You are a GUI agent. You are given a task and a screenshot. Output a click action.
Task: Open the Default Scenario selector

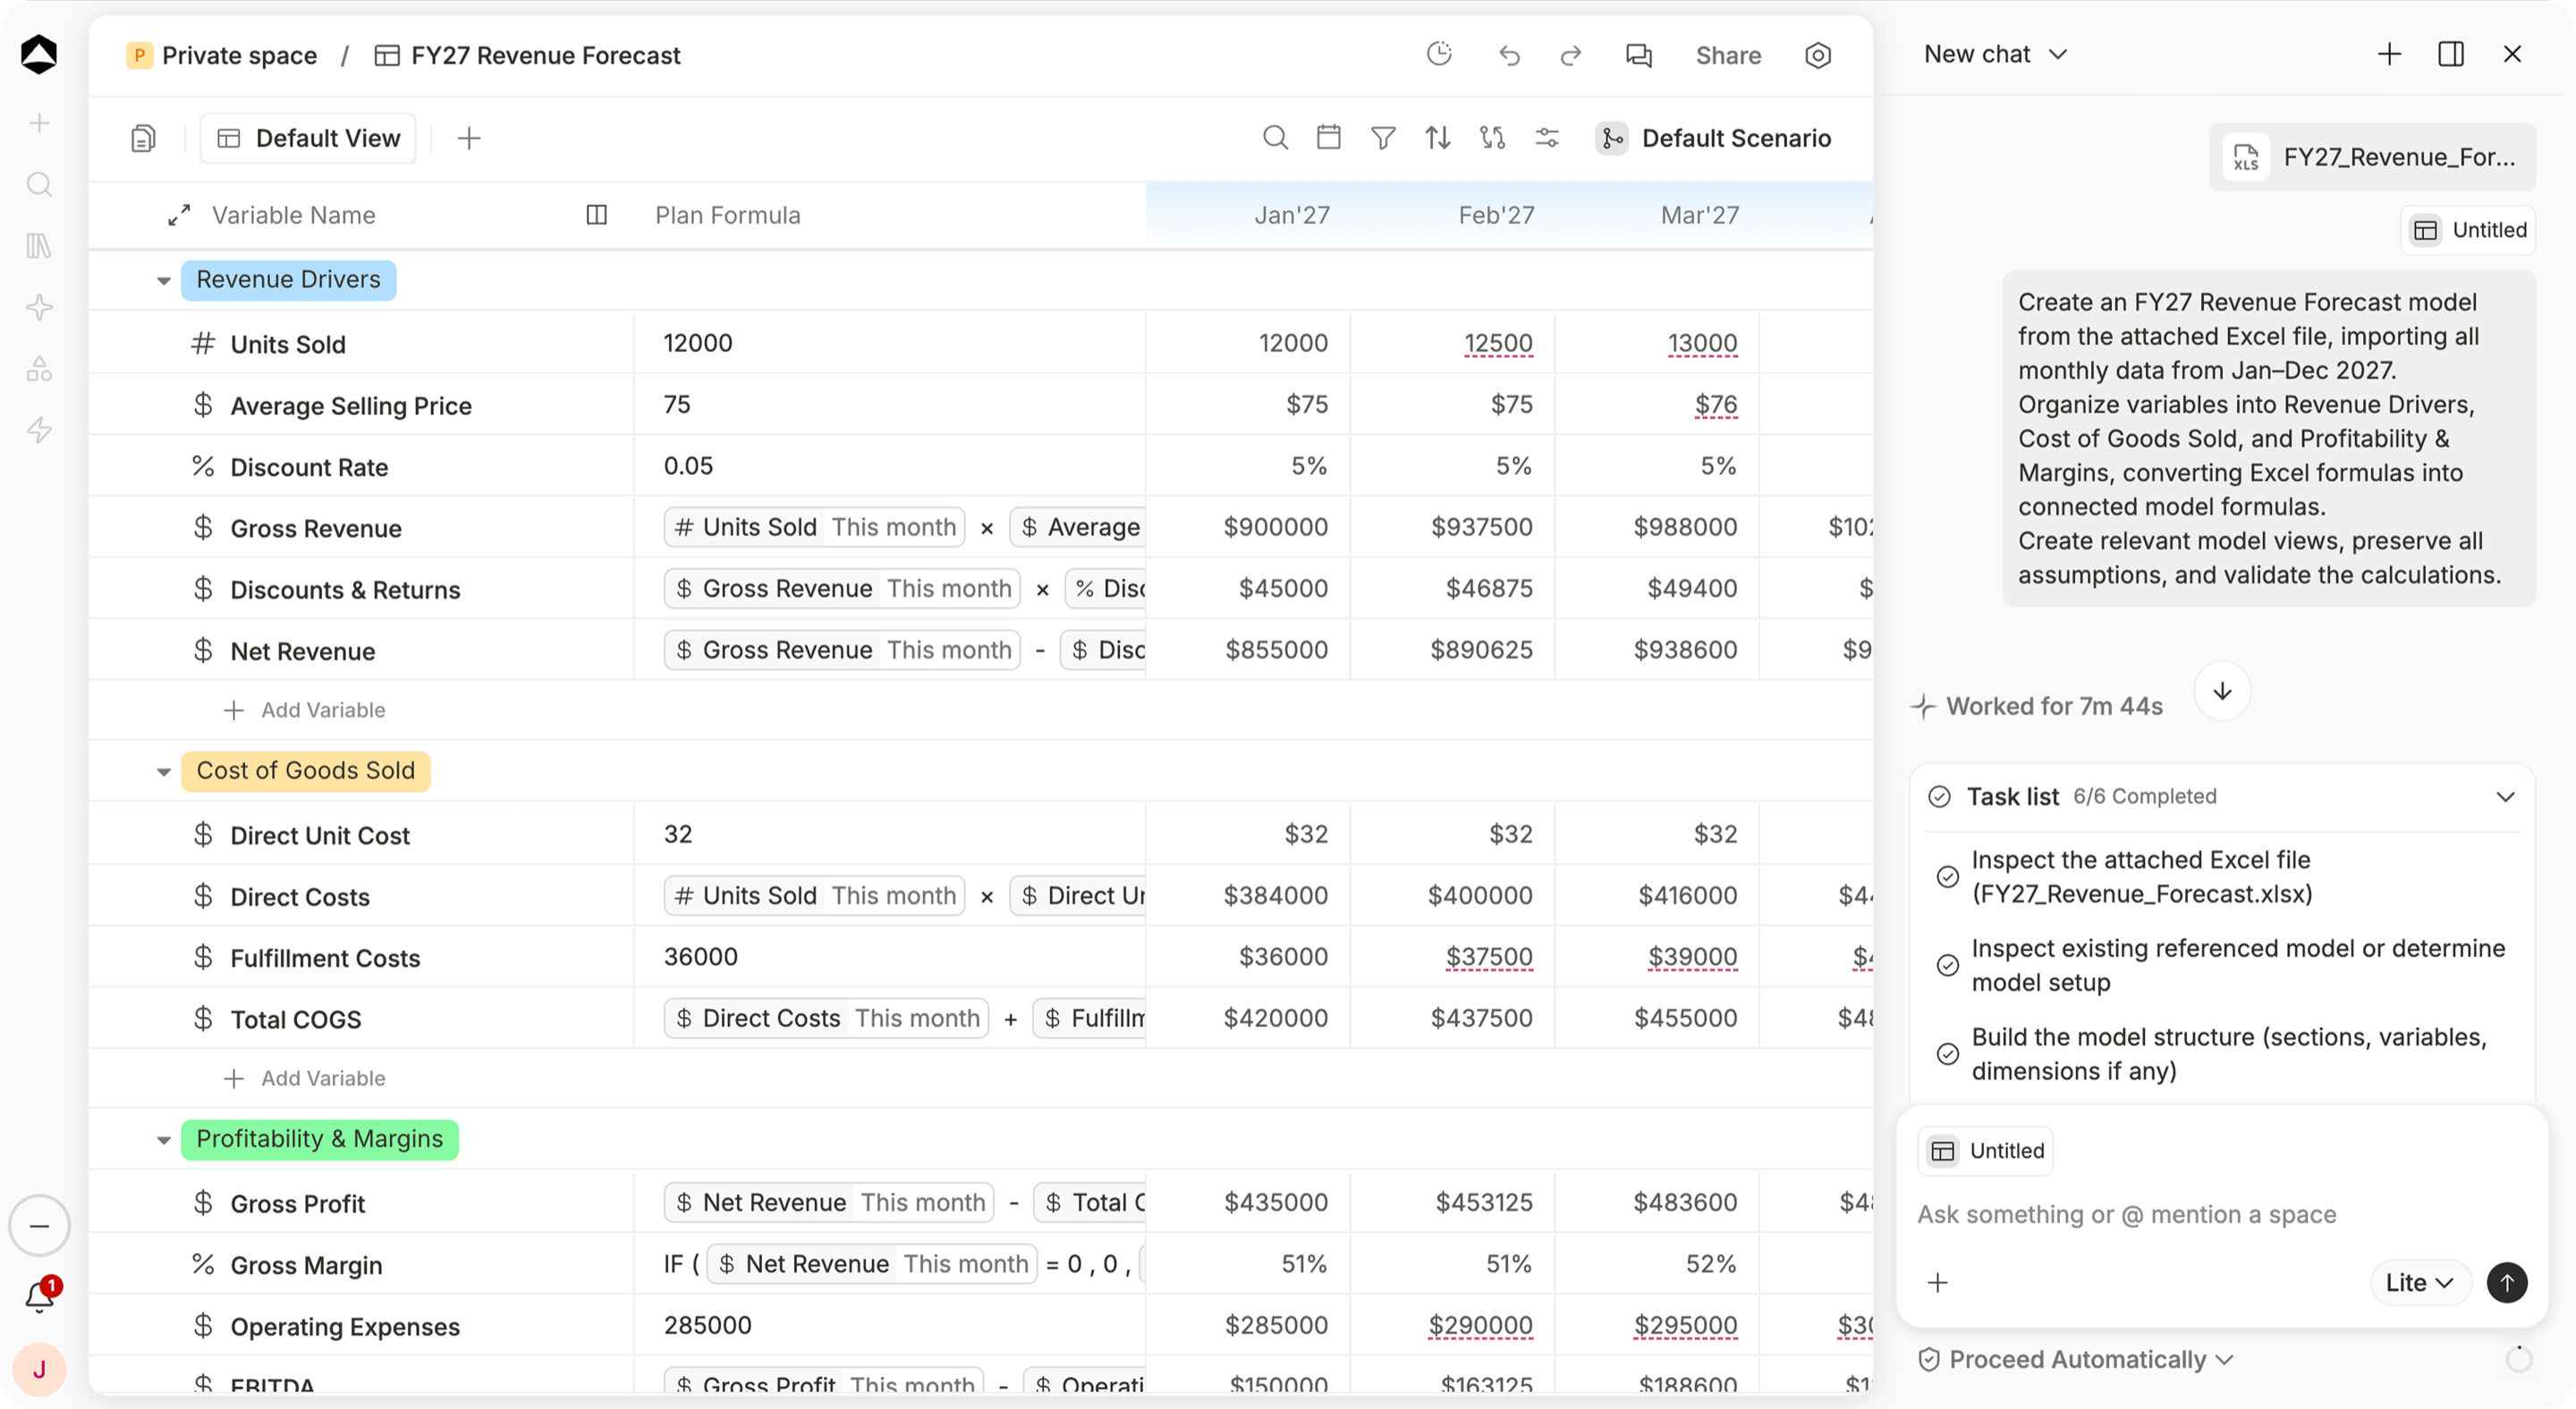[x=1713, y=138]
